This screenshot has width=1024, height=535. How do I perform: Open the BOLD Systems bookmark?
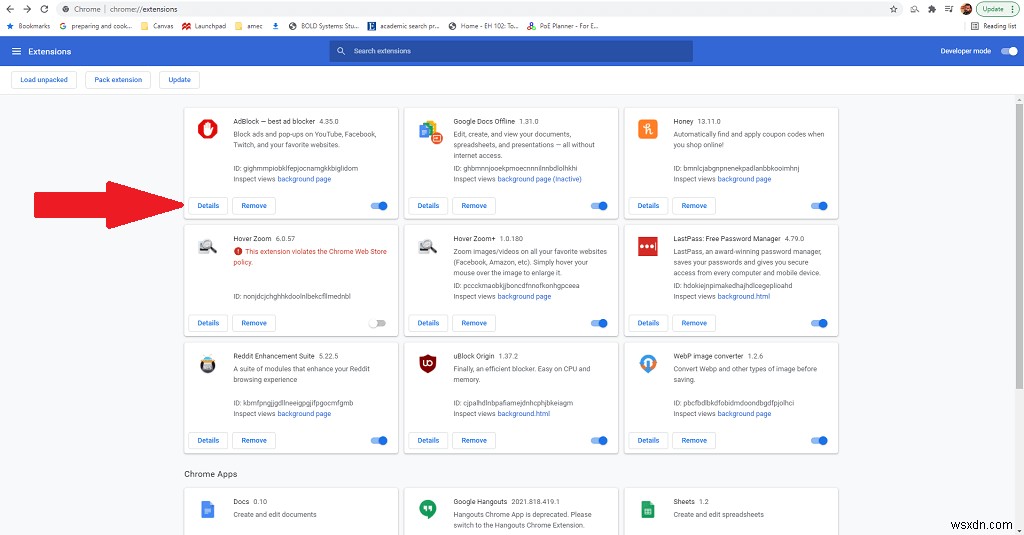click(x=324, y=26)
